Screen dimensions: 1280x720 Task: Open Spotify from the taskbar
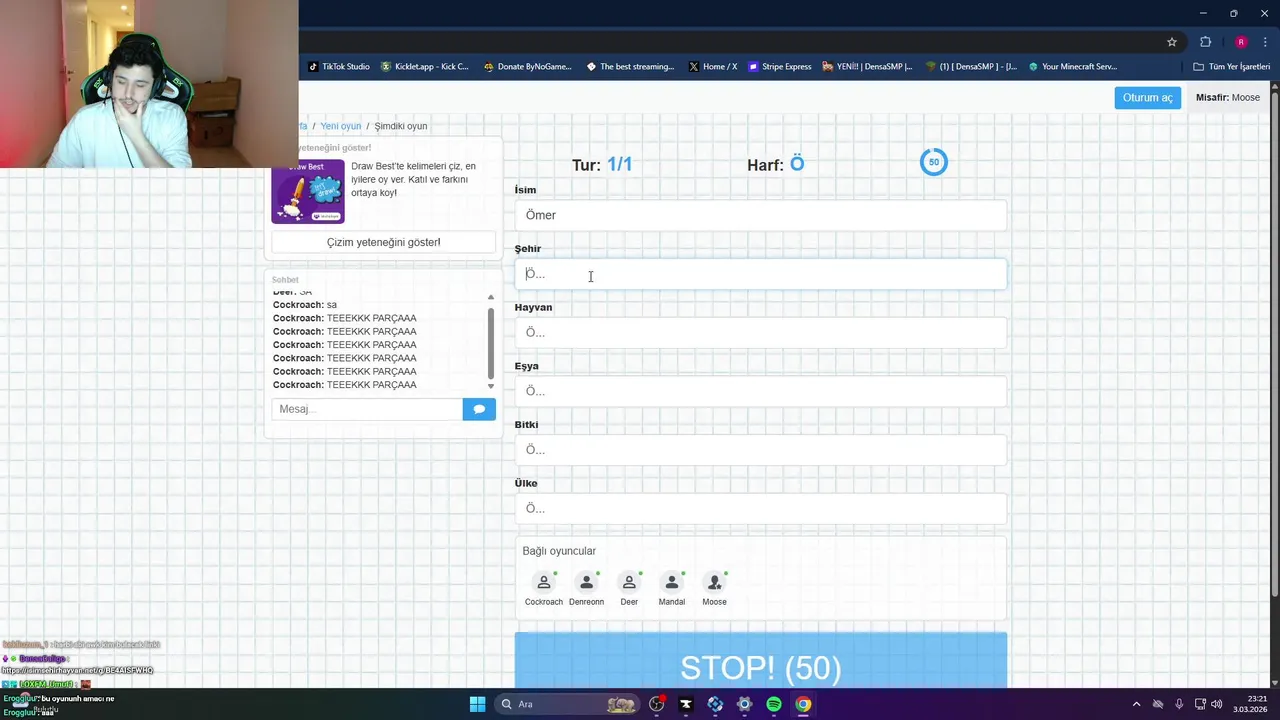tap(774, 704)
